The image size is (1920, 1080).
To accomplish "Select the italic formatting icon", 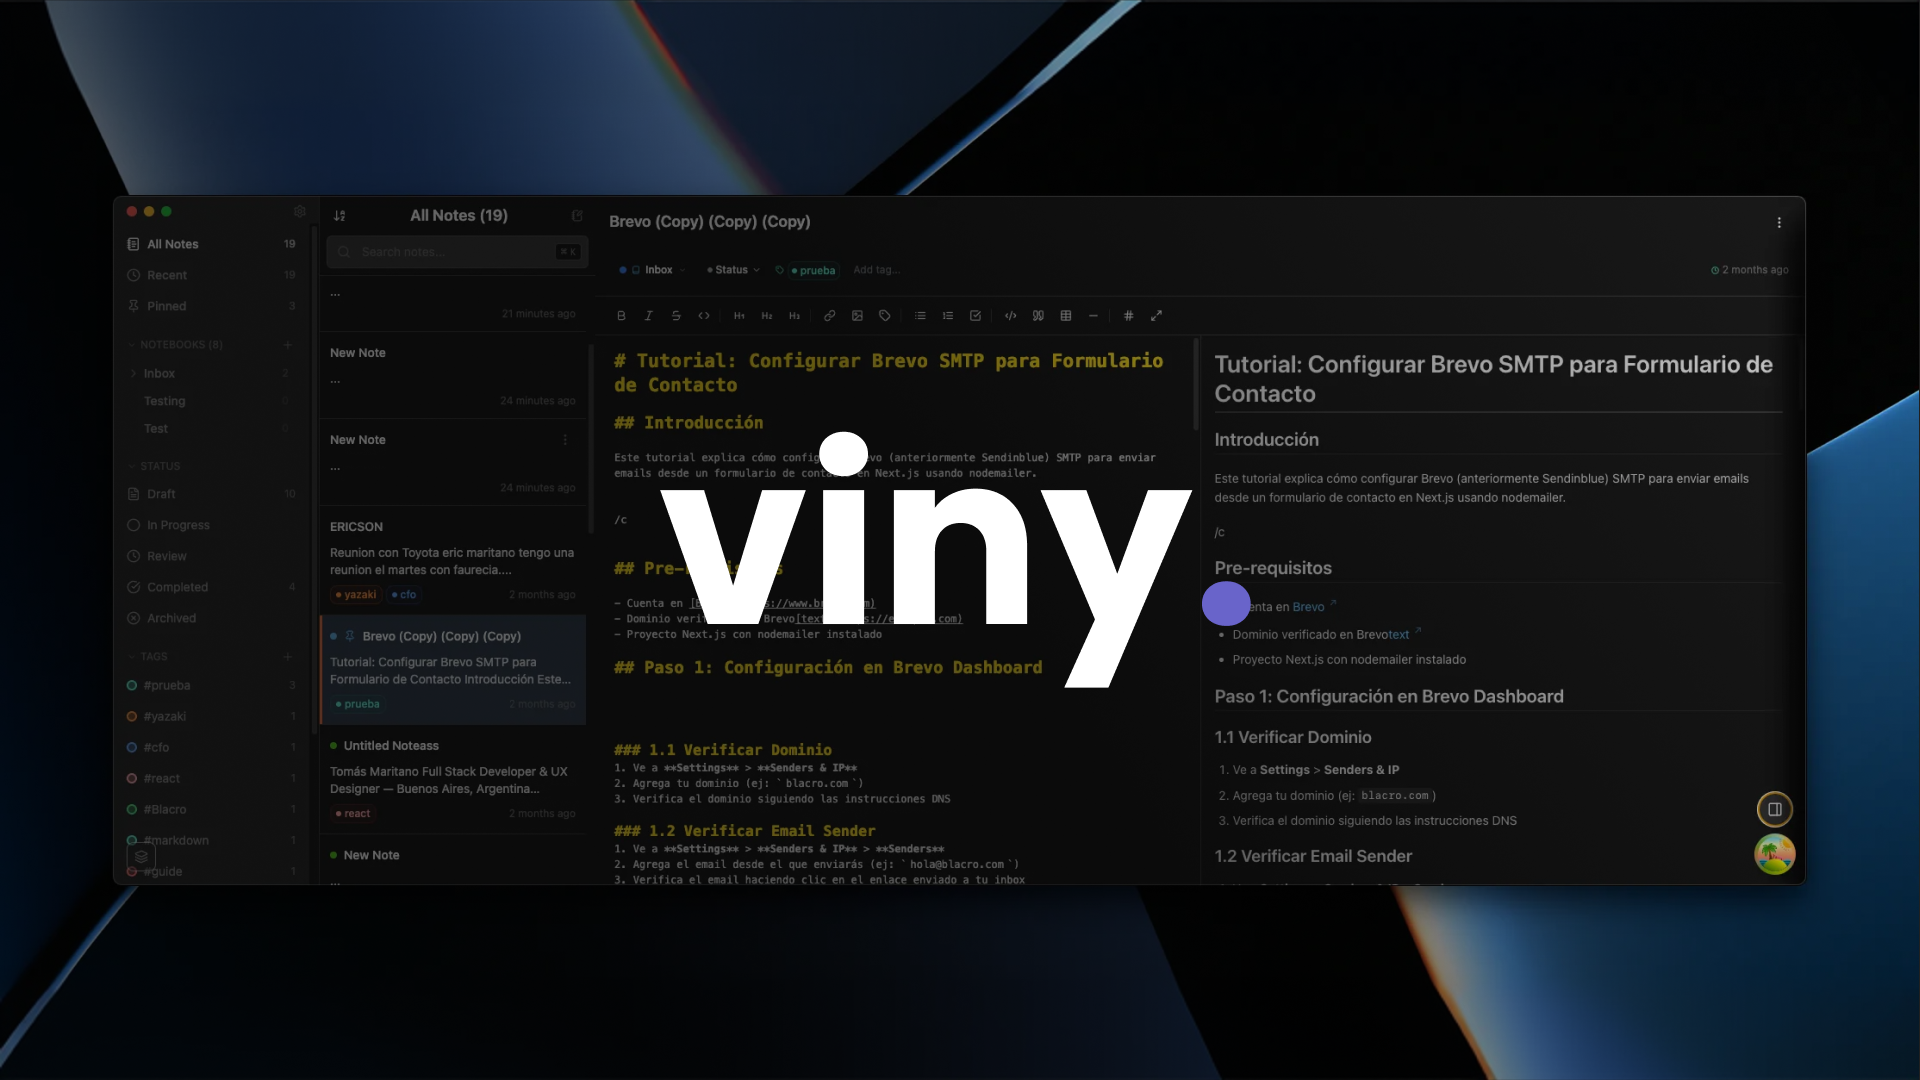I will pyautogui.click(x=648, y=315).
